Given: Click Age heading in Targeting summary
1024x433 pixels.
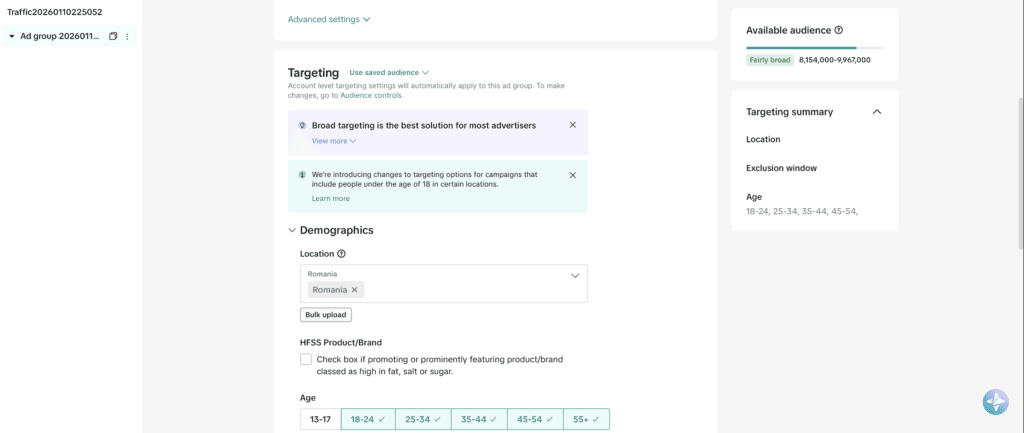Looking at the screenshot, I should tap(754, 197).
